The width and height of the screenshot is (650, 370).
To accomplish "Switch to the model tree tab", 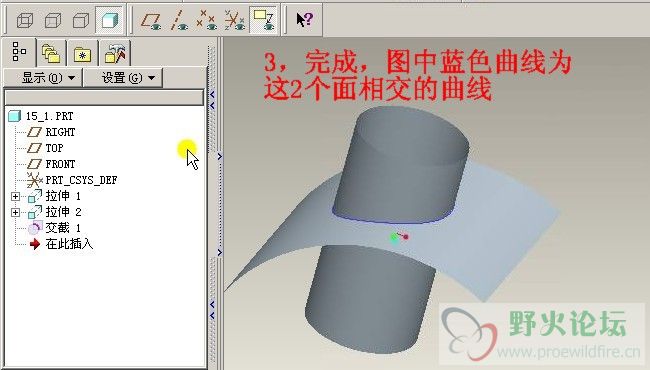I will (19, 52).
